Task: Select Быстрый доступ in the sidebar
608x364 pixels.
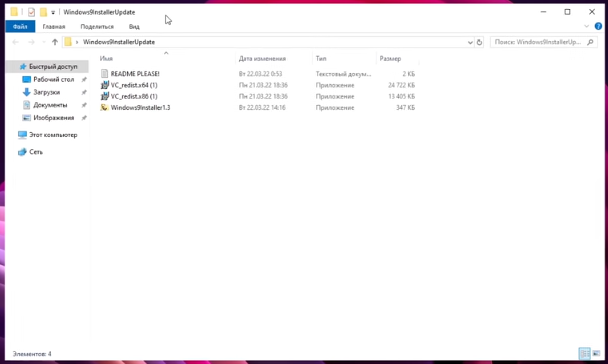Action: pyautogui.click(x=53, y=67)
